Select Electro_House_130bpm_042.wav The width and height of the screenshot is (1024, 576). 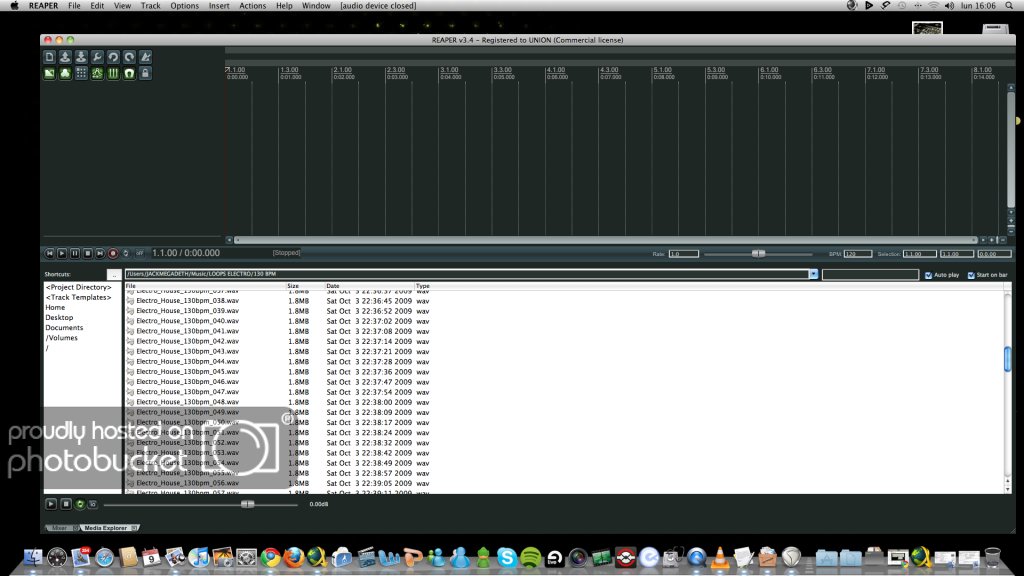pos(187,342)
